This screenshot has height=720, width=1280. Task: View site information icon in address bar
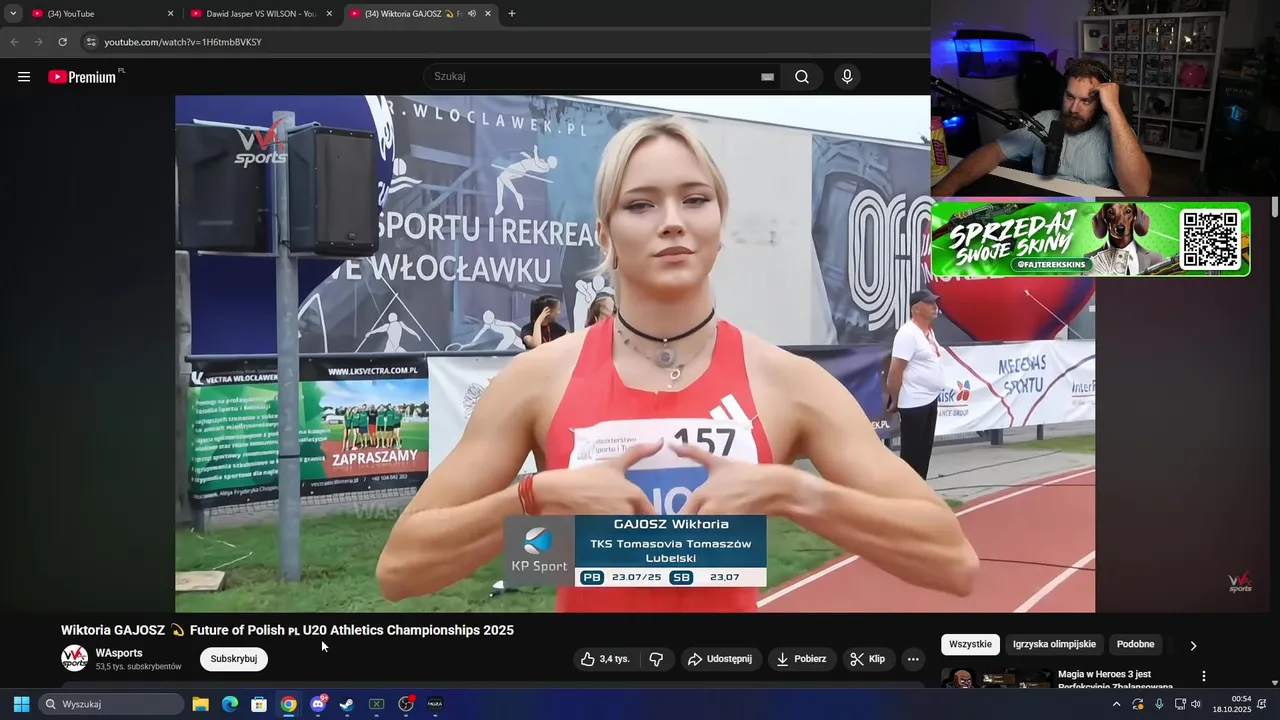91,42
